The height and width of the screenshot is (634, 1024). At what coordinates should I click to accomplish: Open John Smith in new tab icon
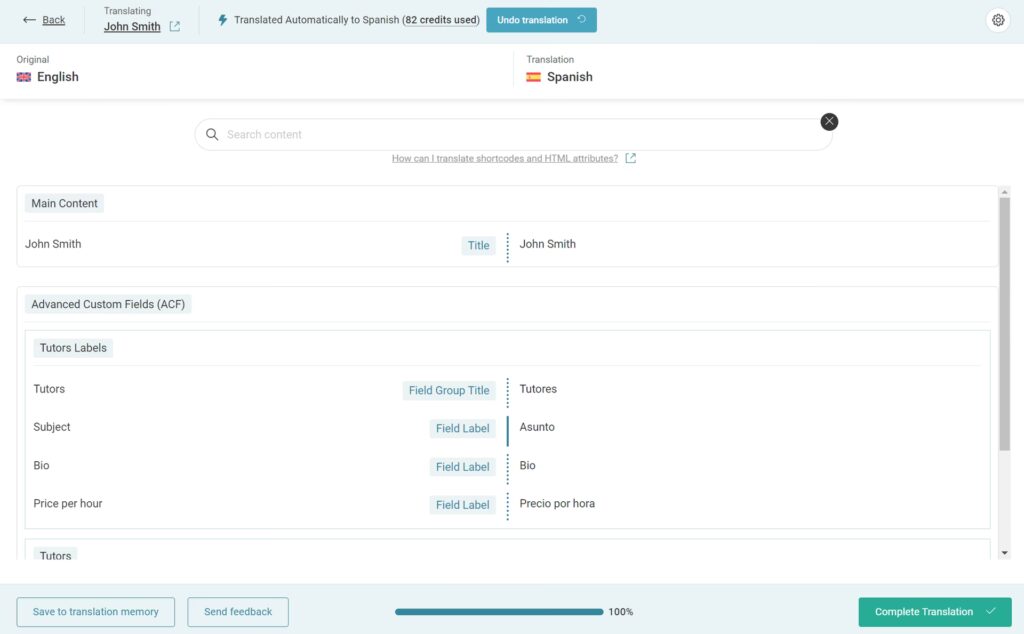pyautogui.click(x=174, y=27)
